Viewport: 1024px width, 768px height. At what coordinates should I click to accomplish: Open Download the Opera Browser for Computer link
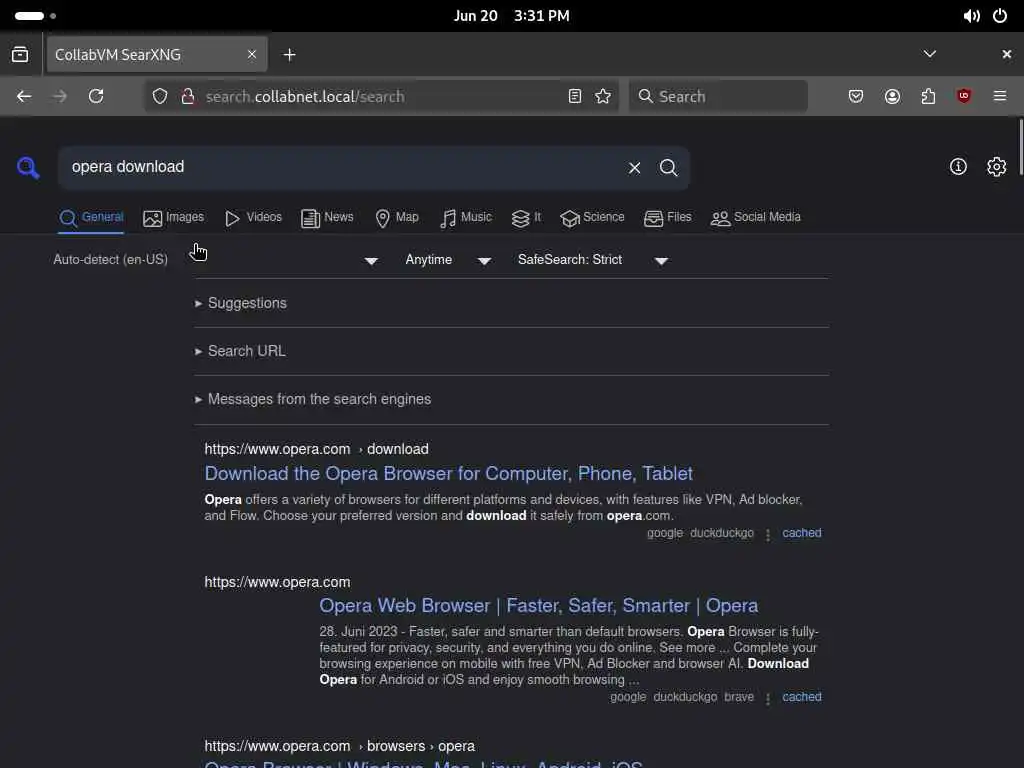point(449,473)
